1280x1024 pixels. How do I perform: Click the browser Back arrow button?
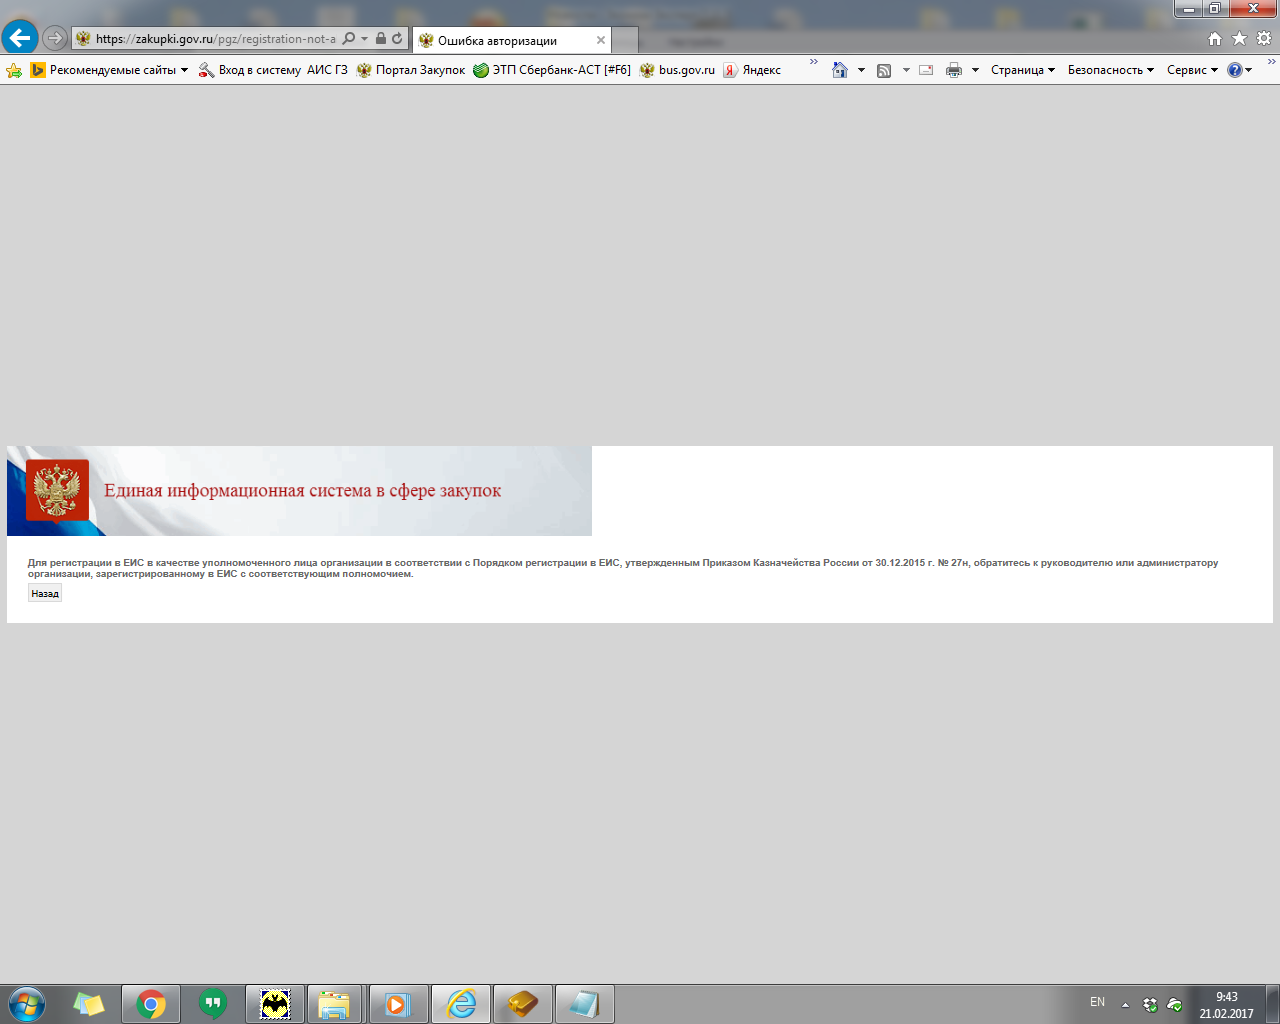click(x=20, y=38)
